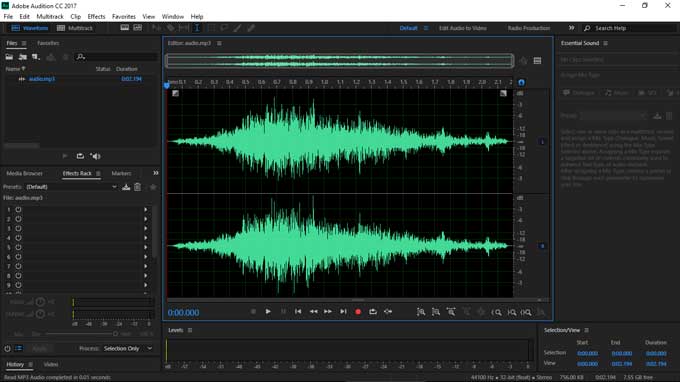This screenshot has width=680, height=382.
Task: Rewind the audio
Action: pyautogui.click(x=313, y=311)
